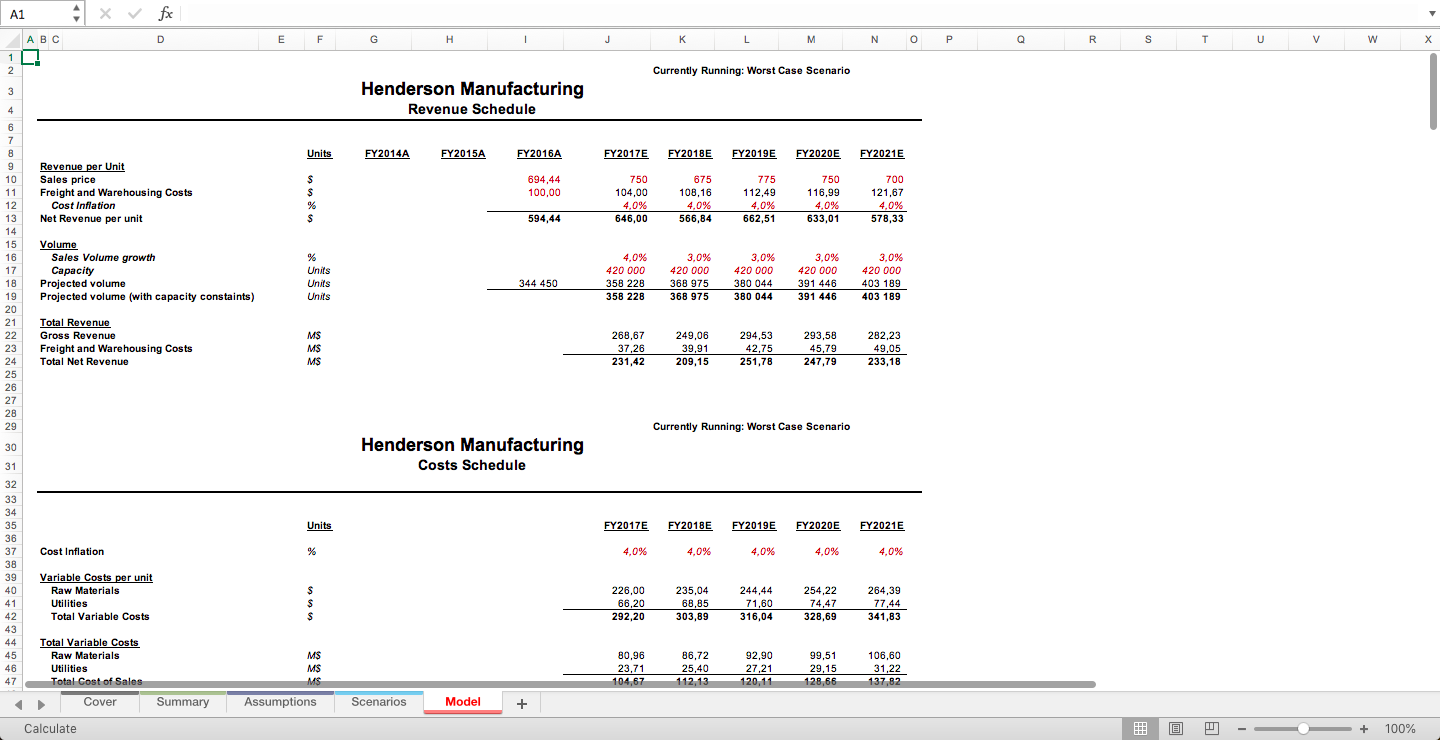Open the Name Box stepper arrows

tap(77, 13)
